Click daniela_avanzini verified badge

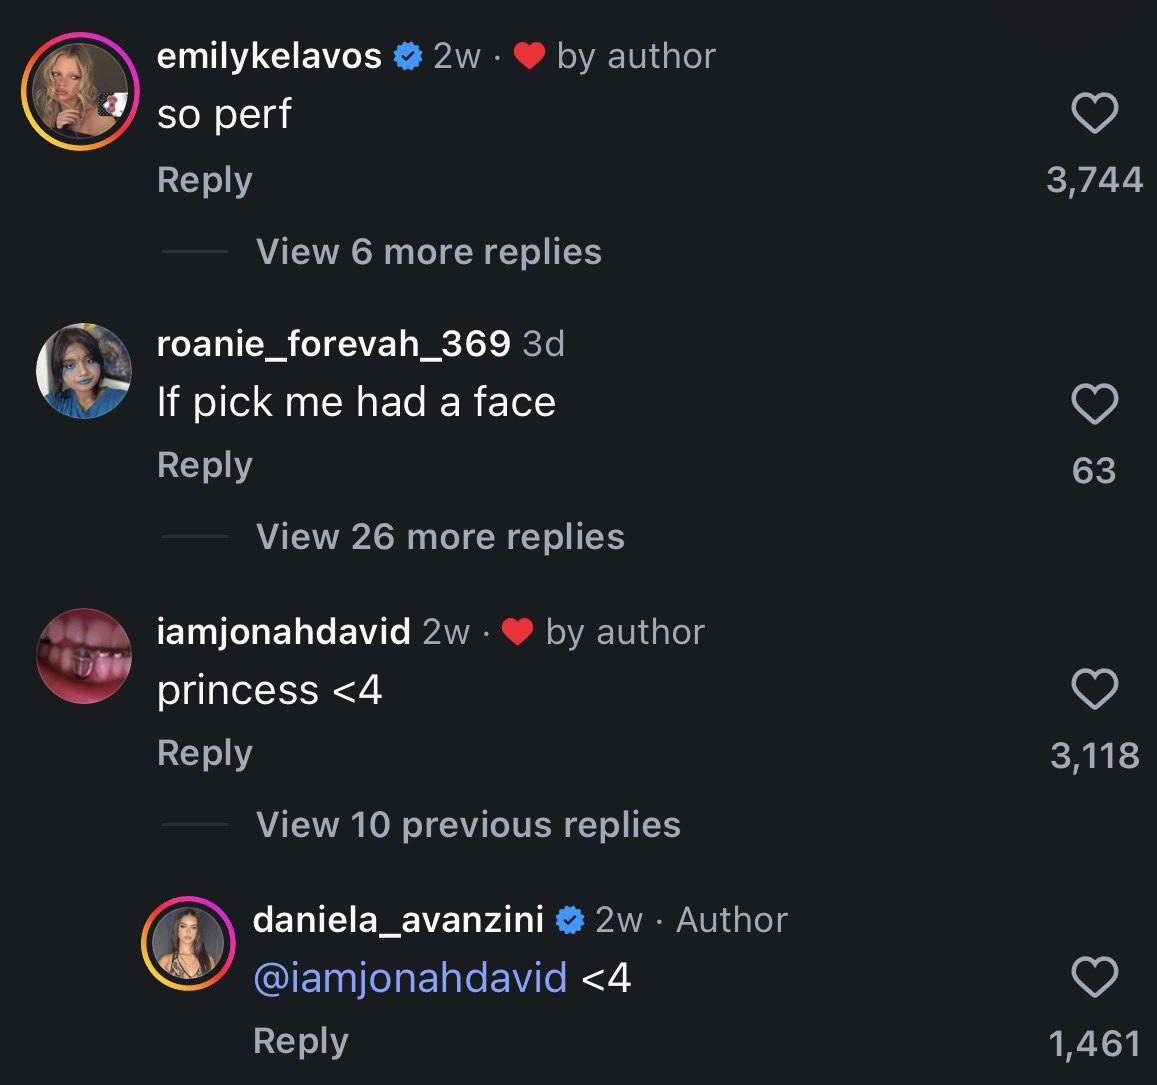coord(570,920)
